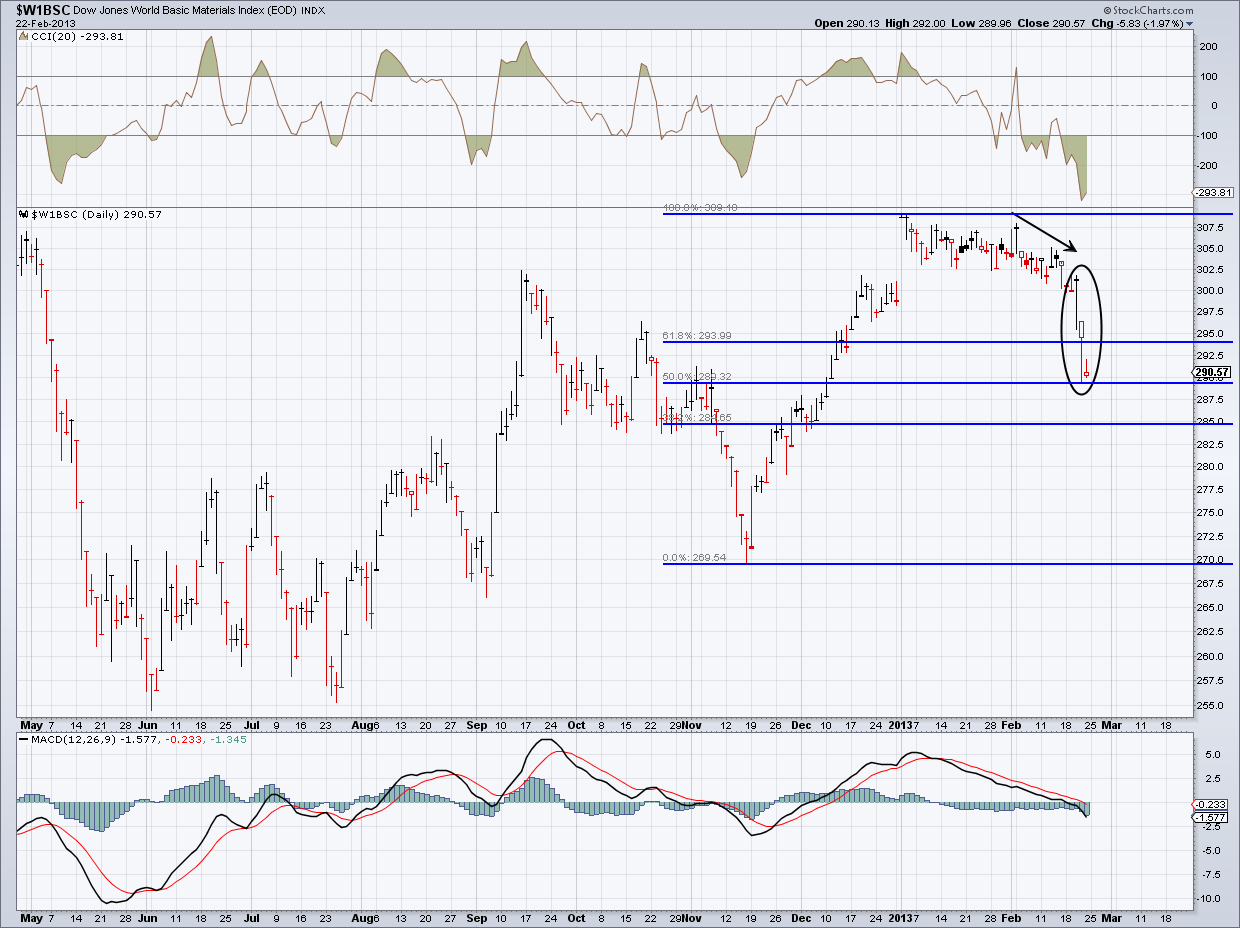Screen dimensions: 1240x928
Task: Click the 0.0%: 269.54 Fibonacci label
Action: [694, 558]
